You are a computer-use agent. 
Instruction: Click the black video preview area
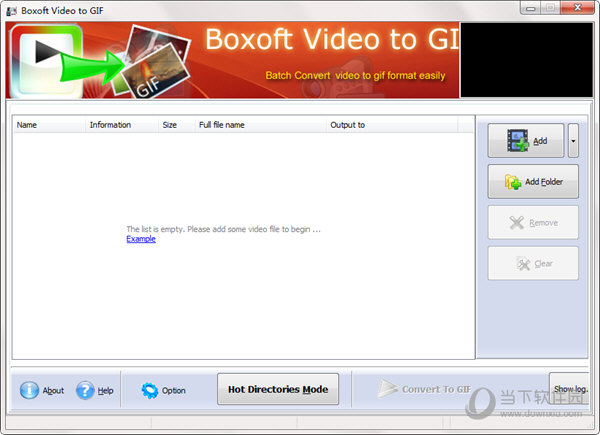(x=527, y=60)
